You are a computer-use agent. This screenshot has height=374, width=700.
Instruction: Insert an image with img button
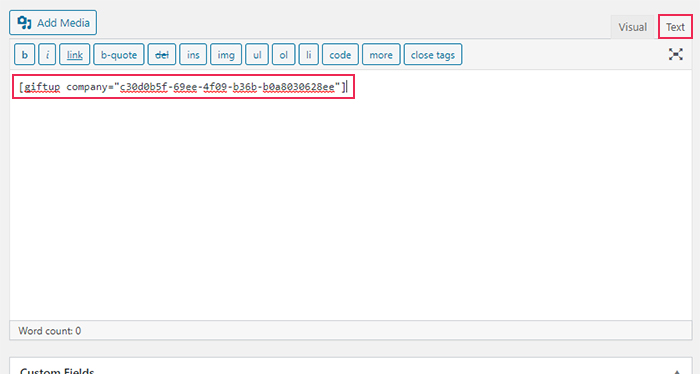(226, 54)
